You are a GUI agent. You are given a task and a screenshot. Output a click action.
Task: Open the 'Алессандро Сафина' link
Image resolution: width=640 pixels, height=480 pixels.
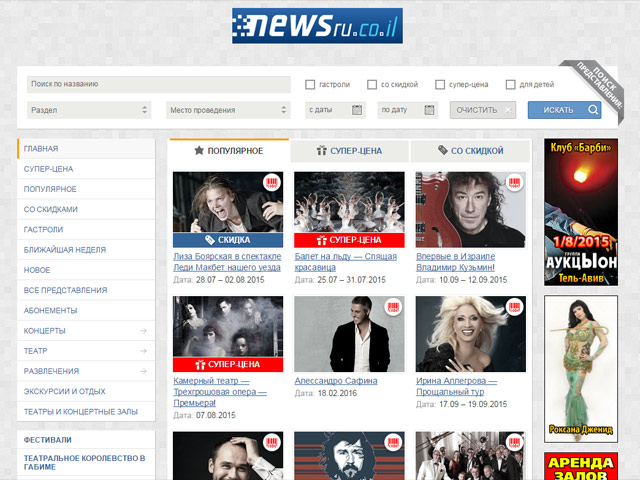[336, 381]
